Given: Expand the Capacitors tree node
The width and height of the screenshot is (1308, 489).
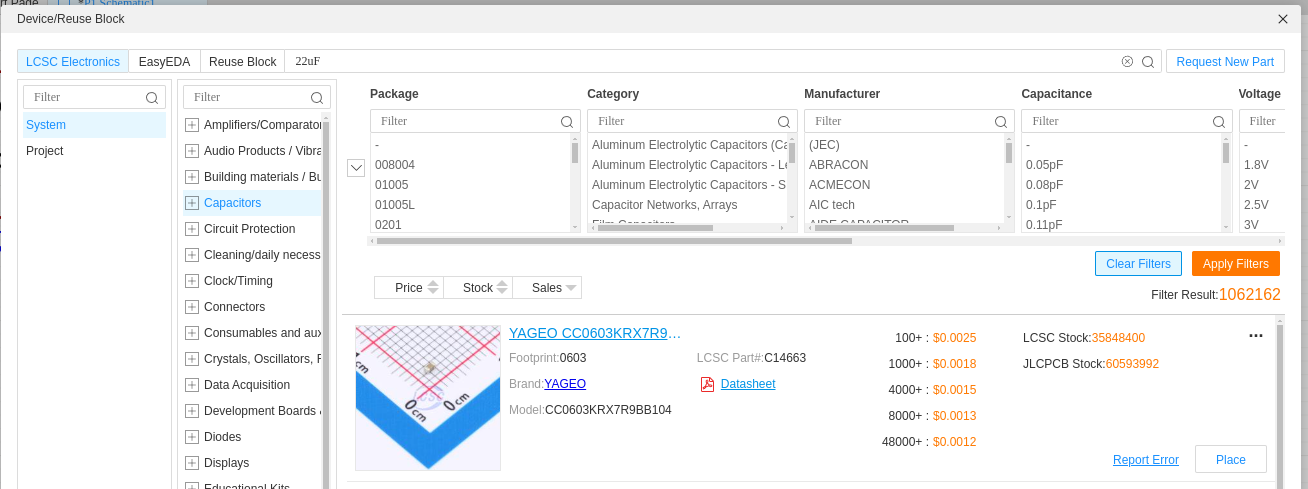Looking at the screenshot, I should click(x=192, y=203).
